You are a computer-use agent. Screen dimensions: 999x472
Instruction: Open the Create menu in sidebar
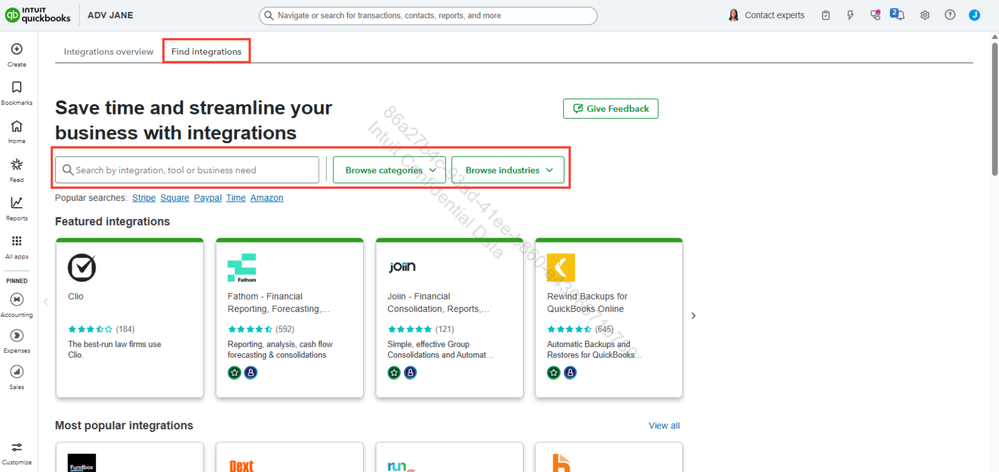(17, 54)
